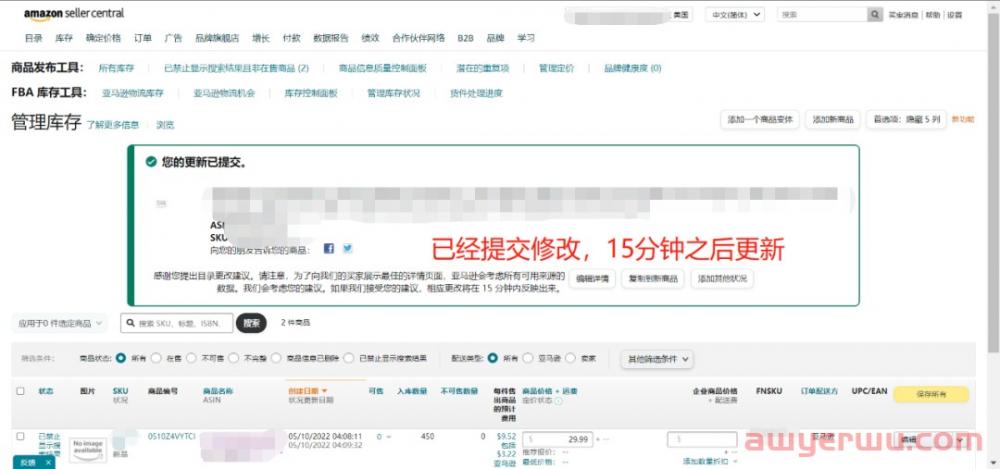Click the magnifier search button in top bar
The width and height of the screenshot is (1000, 469).
(x=876, y=15)
